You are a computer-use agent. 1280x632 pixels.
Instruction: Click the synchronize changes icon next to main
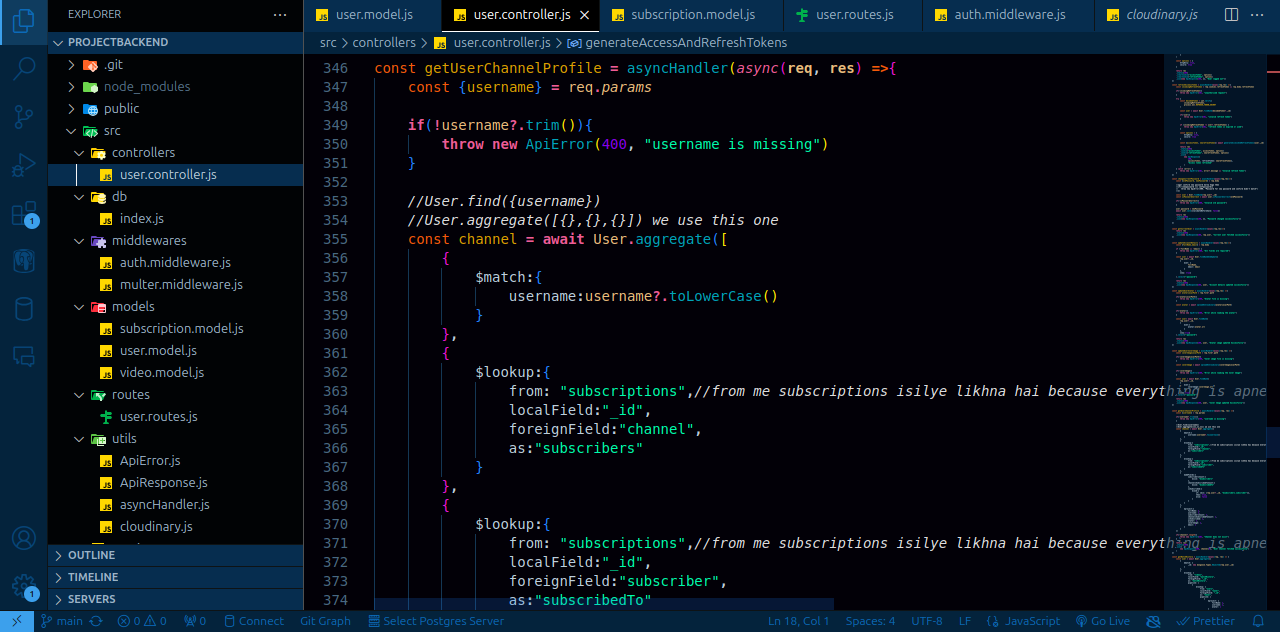96,621
